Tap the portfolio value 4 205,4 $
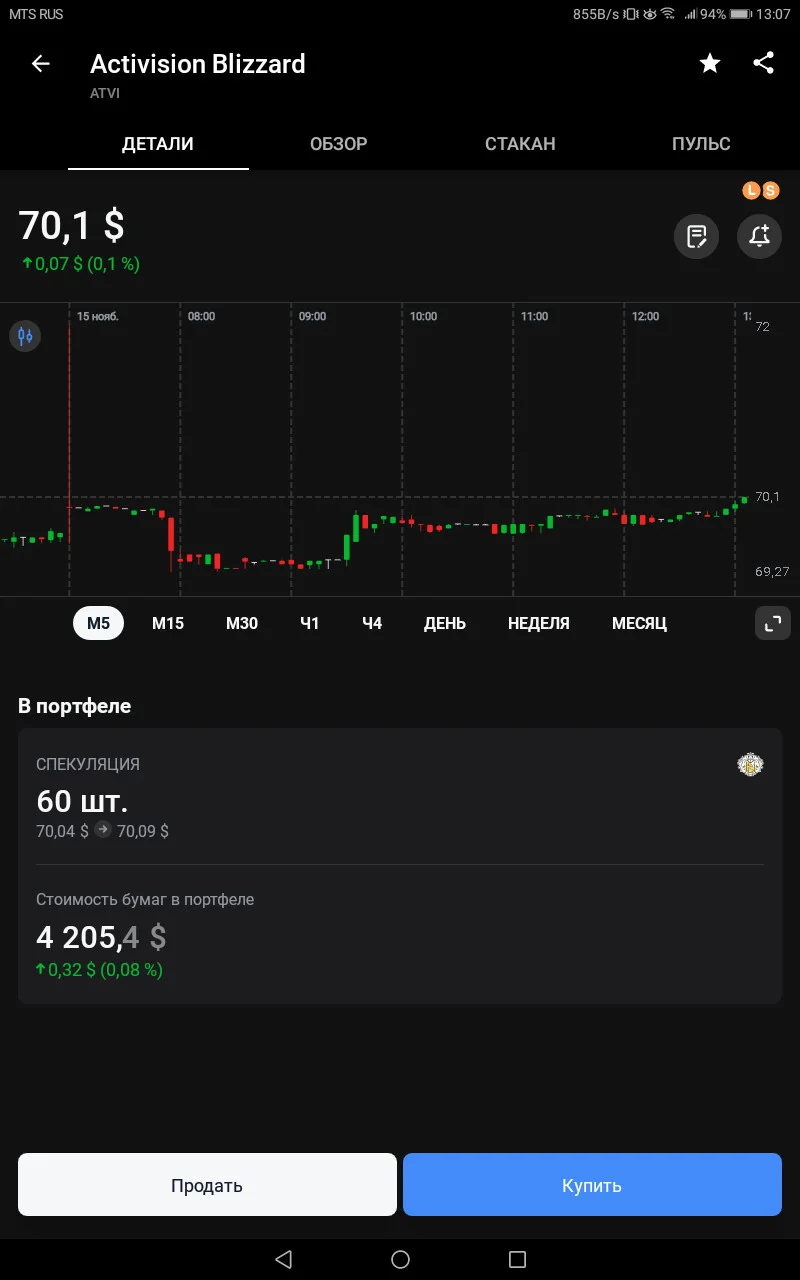 [101, 937]
